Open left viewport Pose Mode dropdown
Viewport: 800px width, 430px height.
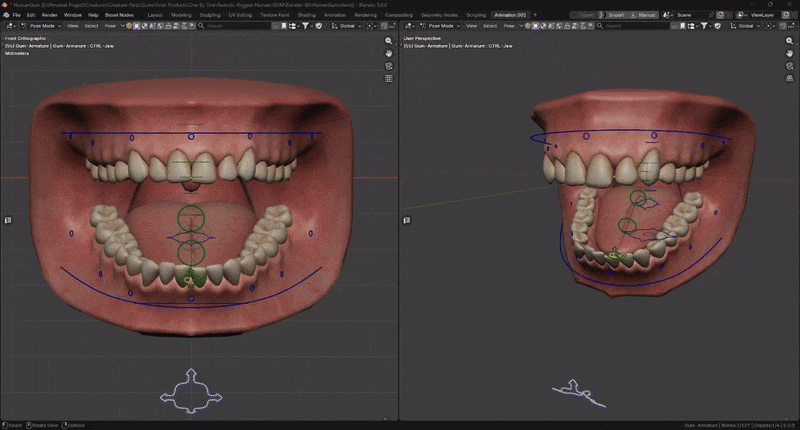(41, 26)
